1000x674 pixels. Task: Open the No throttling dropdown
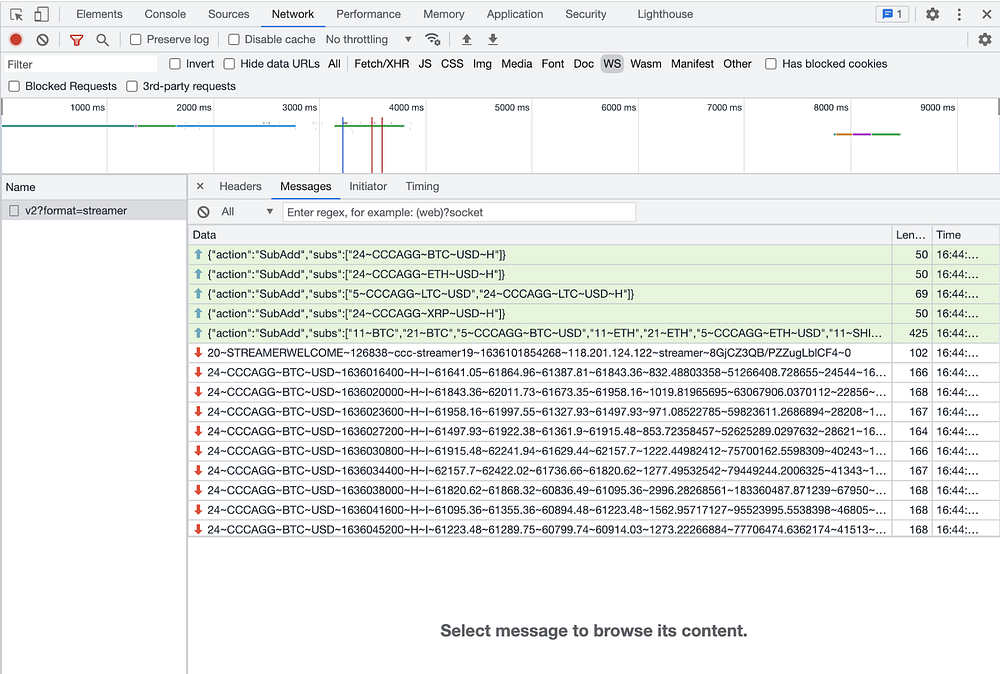click(x=369, y=39)
